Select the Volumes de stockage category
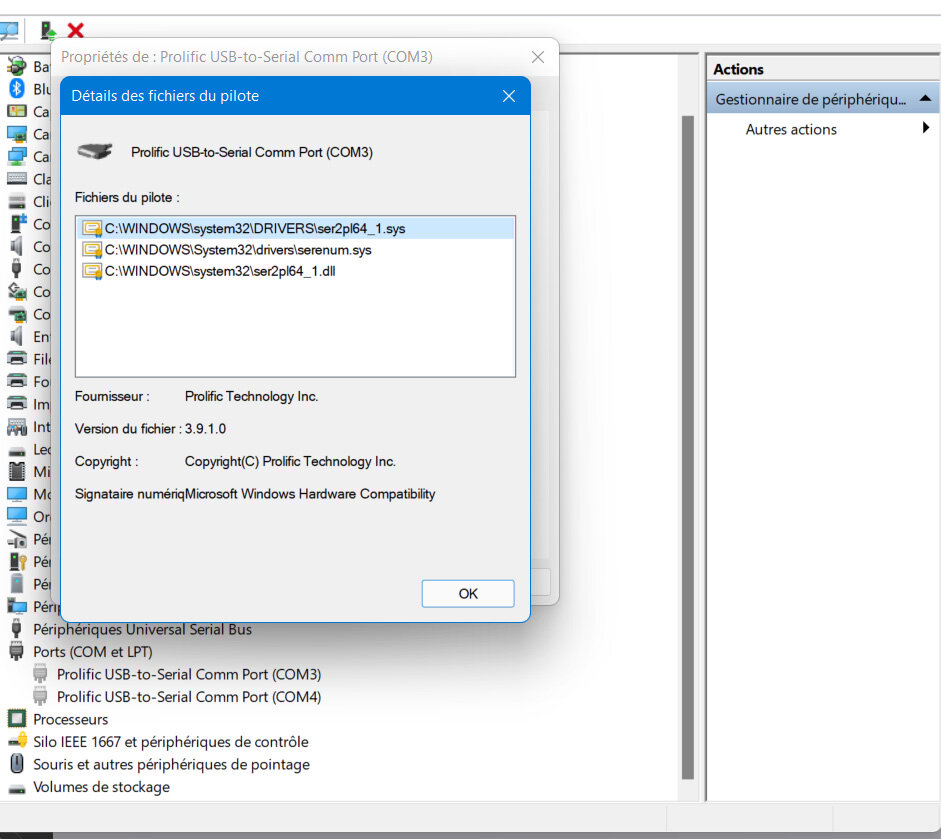Image resolution: width=941 pixels, height=839 pixels. [101, 787]
